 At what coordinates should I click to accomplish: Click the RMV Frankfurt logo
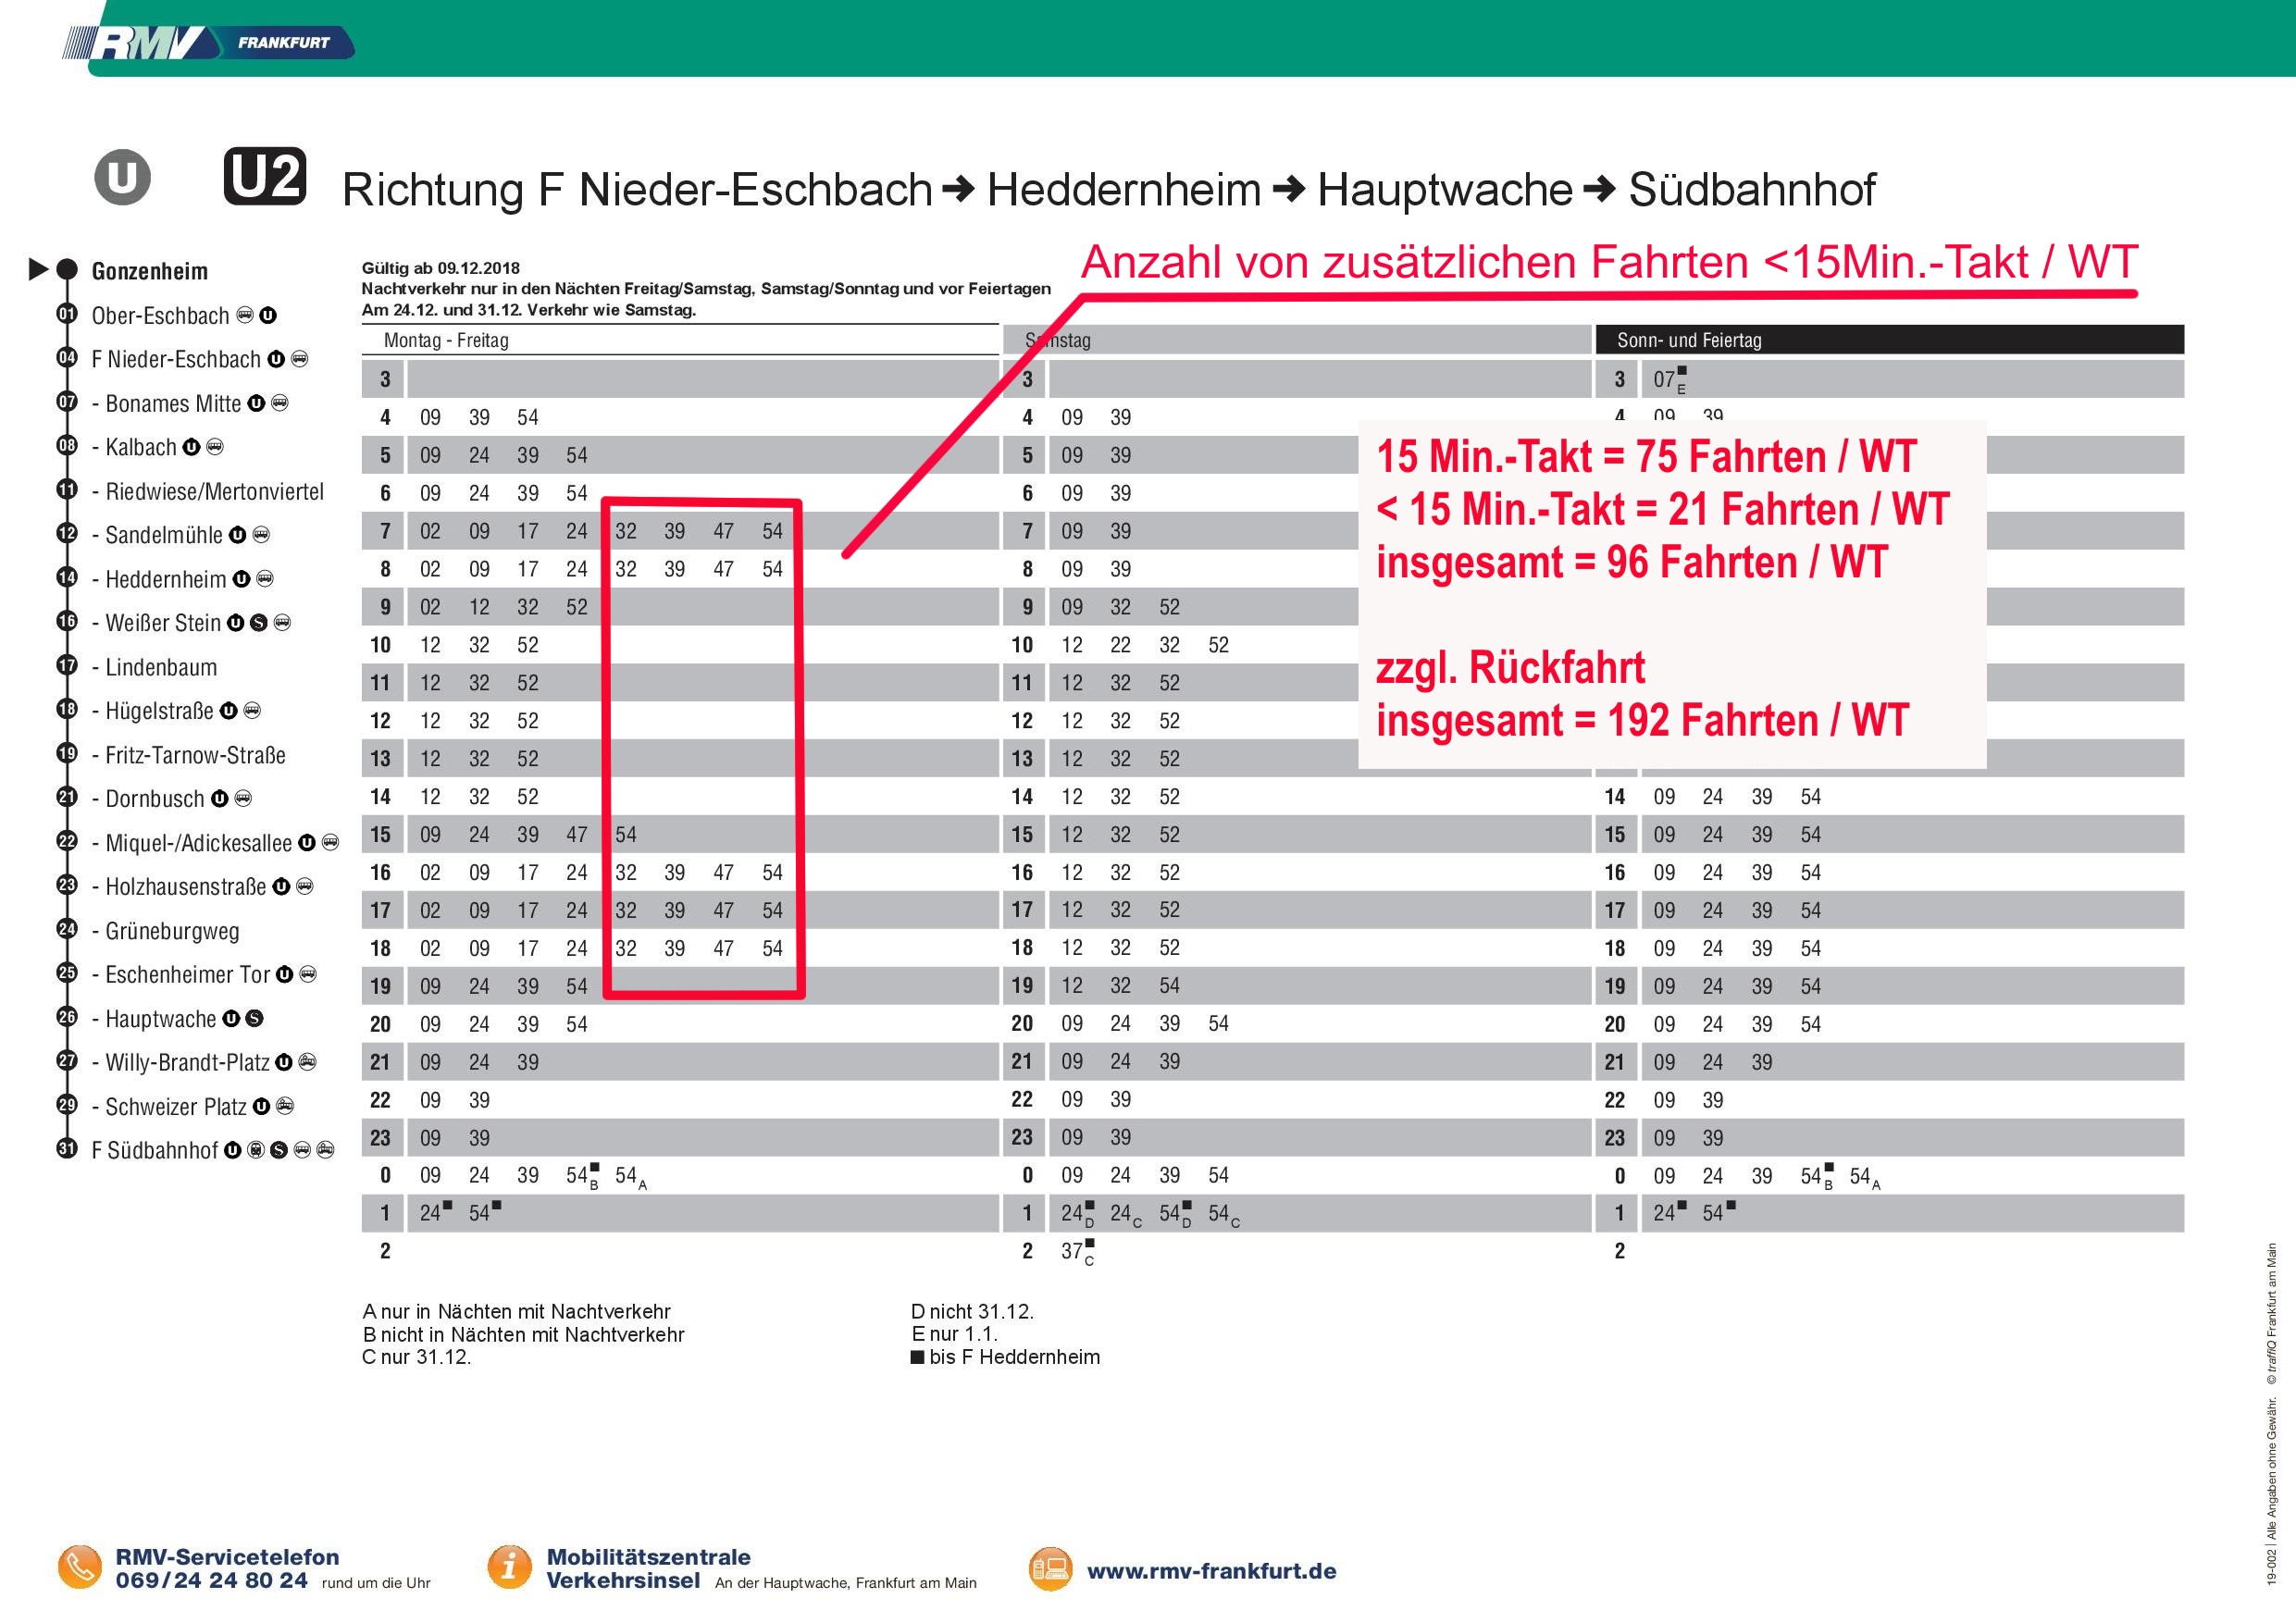(208, 43)
